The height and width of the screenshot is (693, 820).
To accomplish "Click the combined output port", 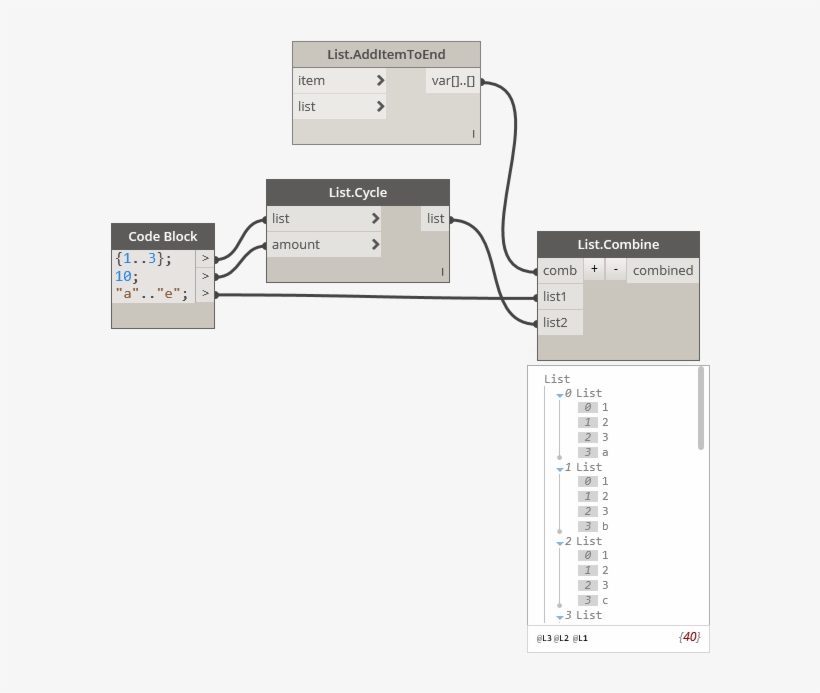I will click(x=662, y=270).
